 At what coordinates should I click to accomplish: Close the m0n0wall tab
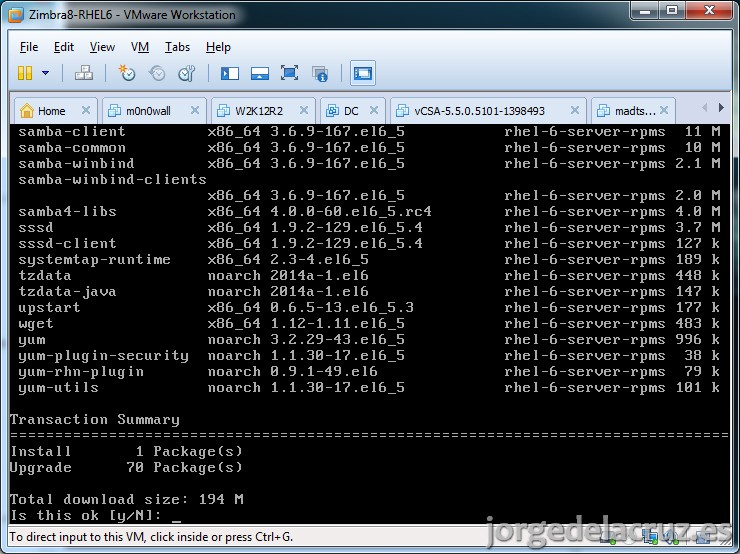[194, 110]
